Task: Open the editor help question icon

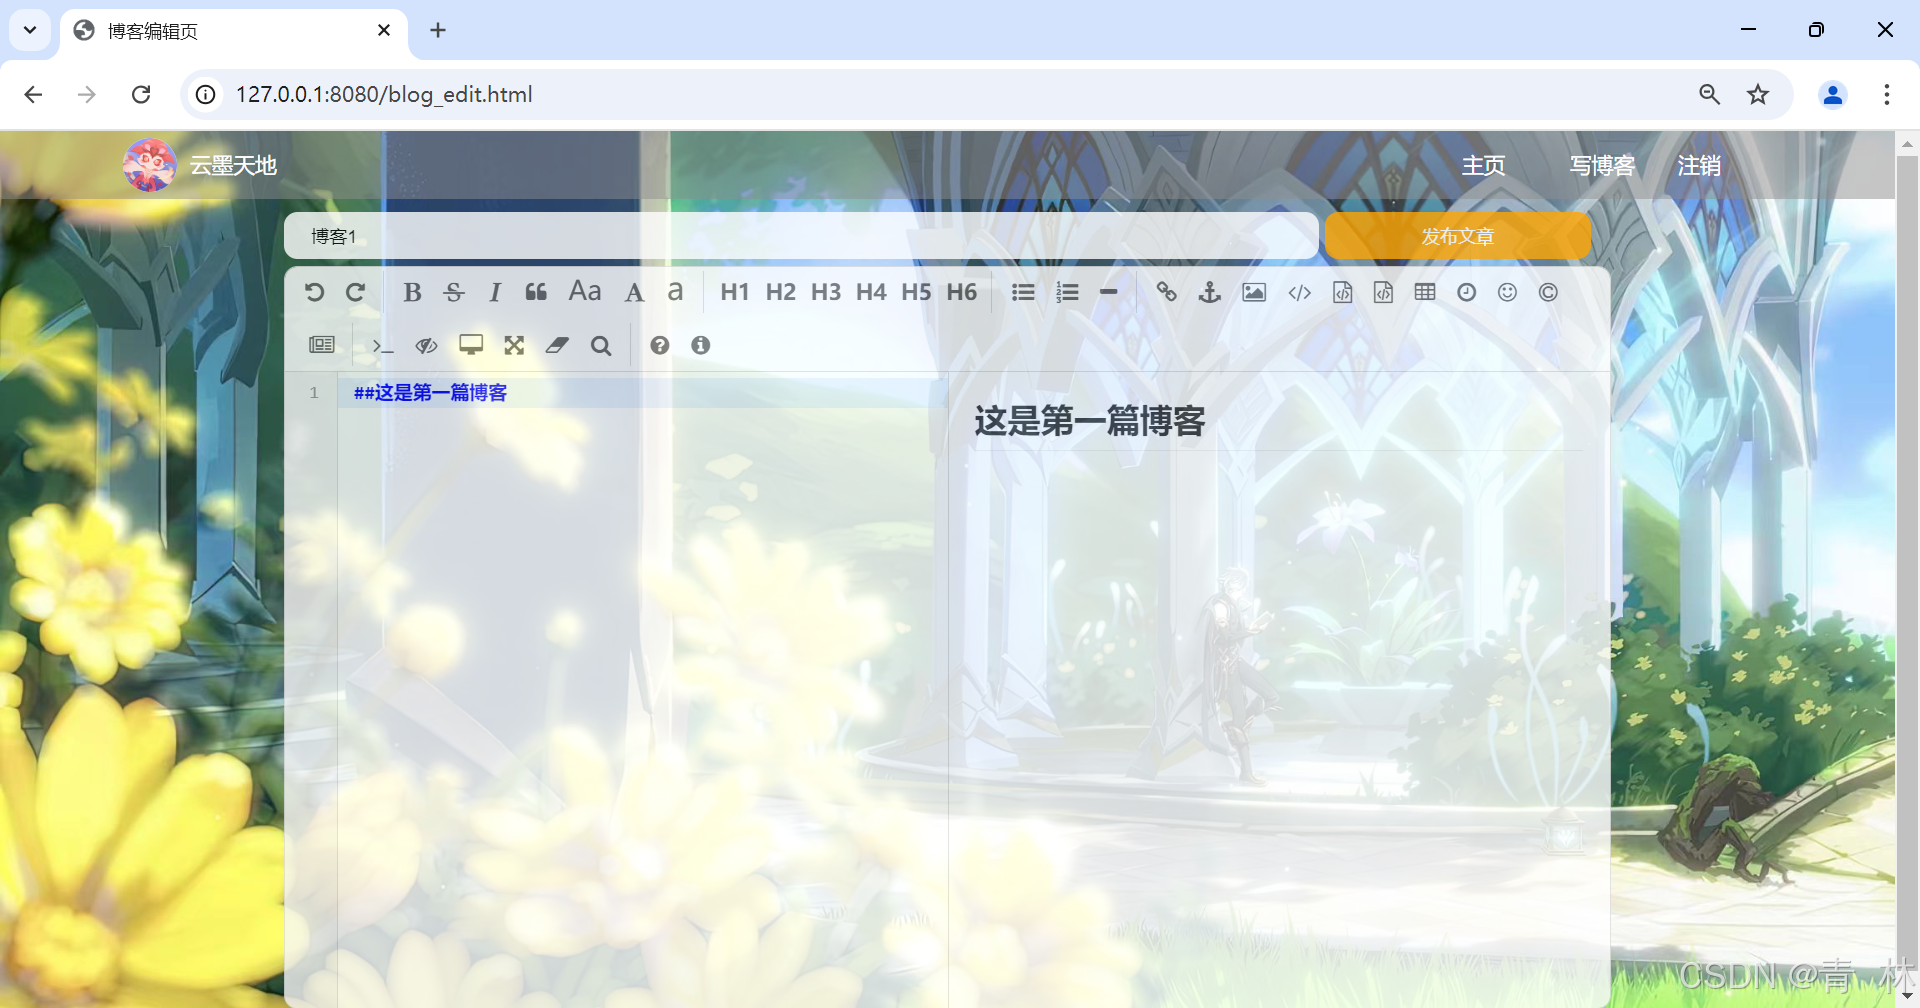Action: pyautogui.click(x=659, y=345)
